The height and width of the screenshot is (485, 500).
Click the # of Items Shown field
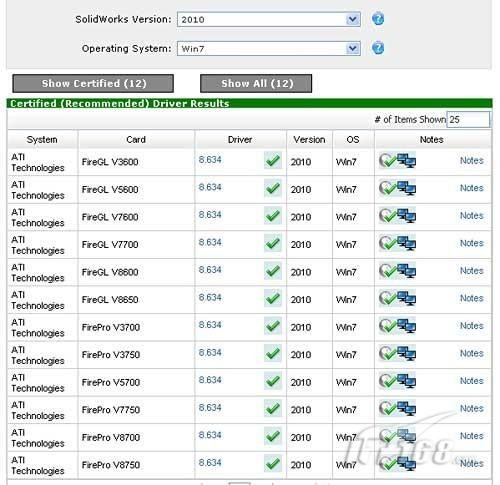pos(468,119)
